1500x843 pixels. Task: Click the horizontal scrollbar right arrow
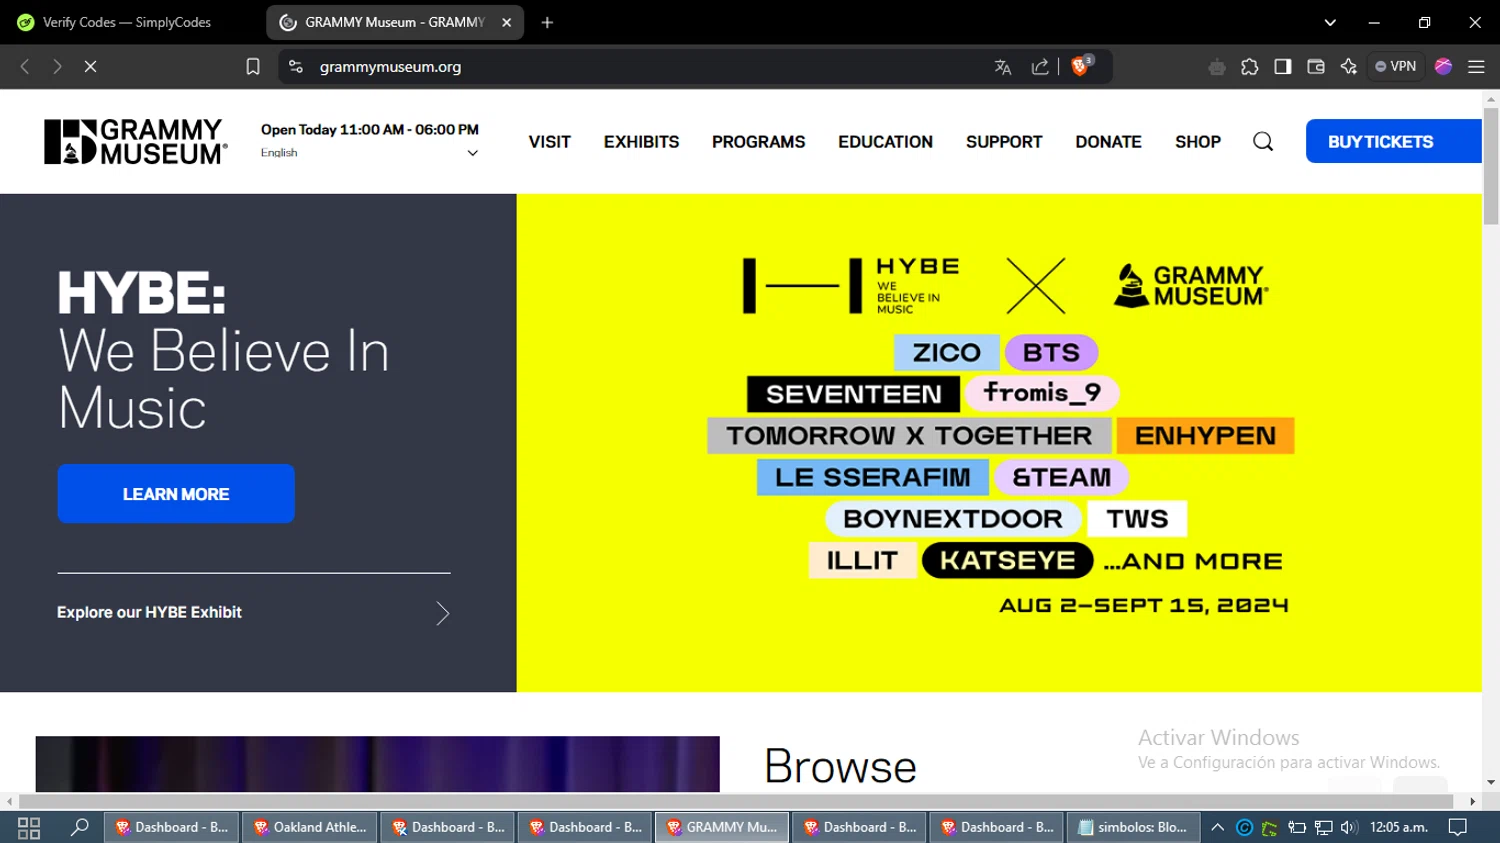pyautogui.click(x=1472, y=801)
